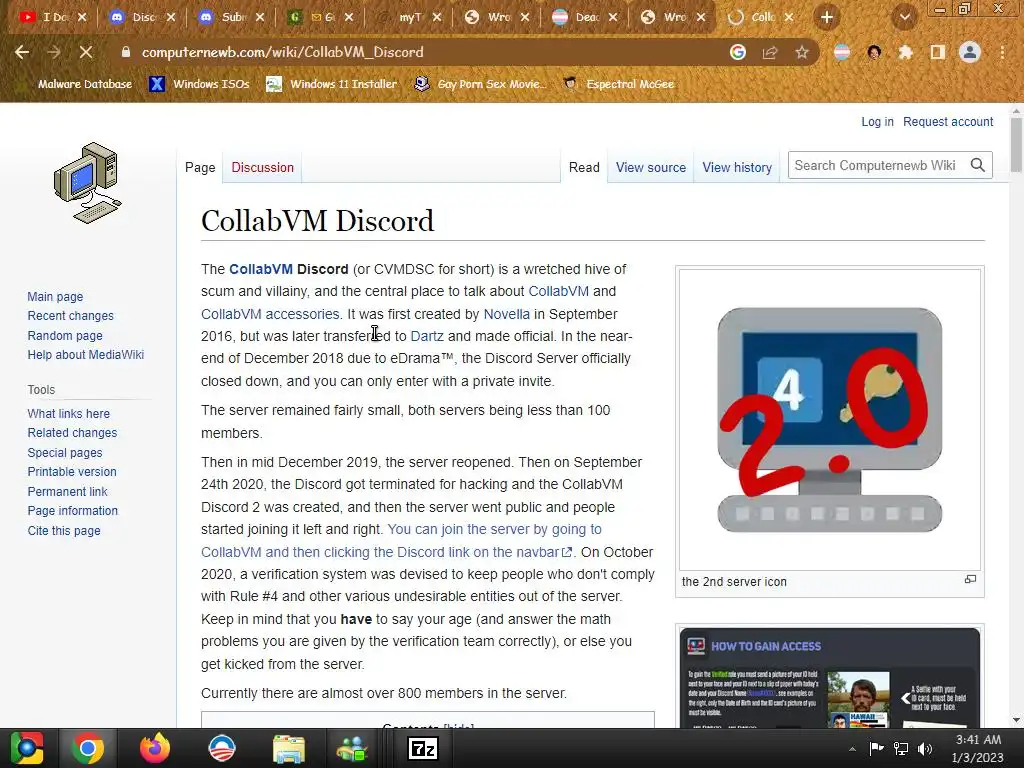The width and height of the screenshot is (1024, 768).
Task: Click the volume speaker tray icon
Action: coord(925,748)
